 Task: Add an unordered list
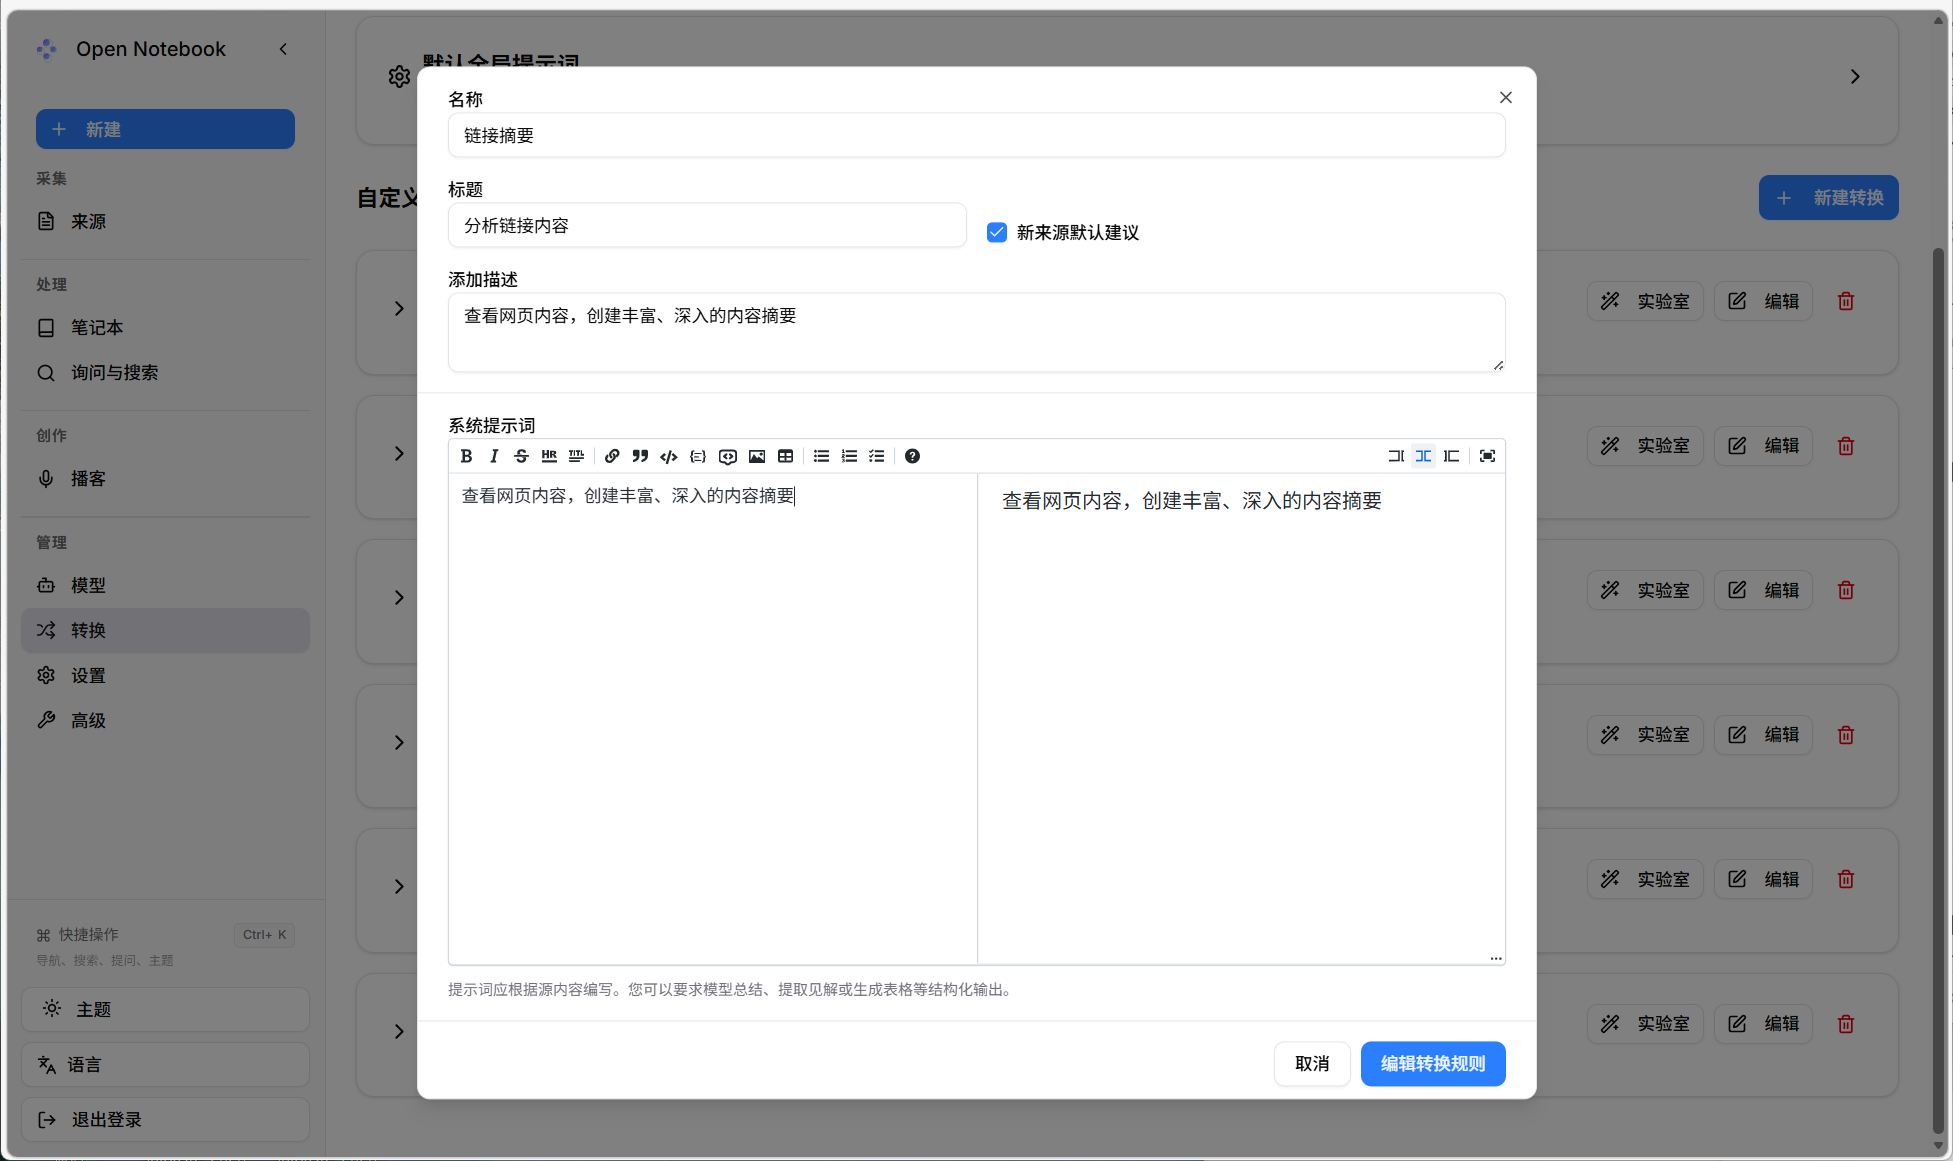(x=821, y=456)
